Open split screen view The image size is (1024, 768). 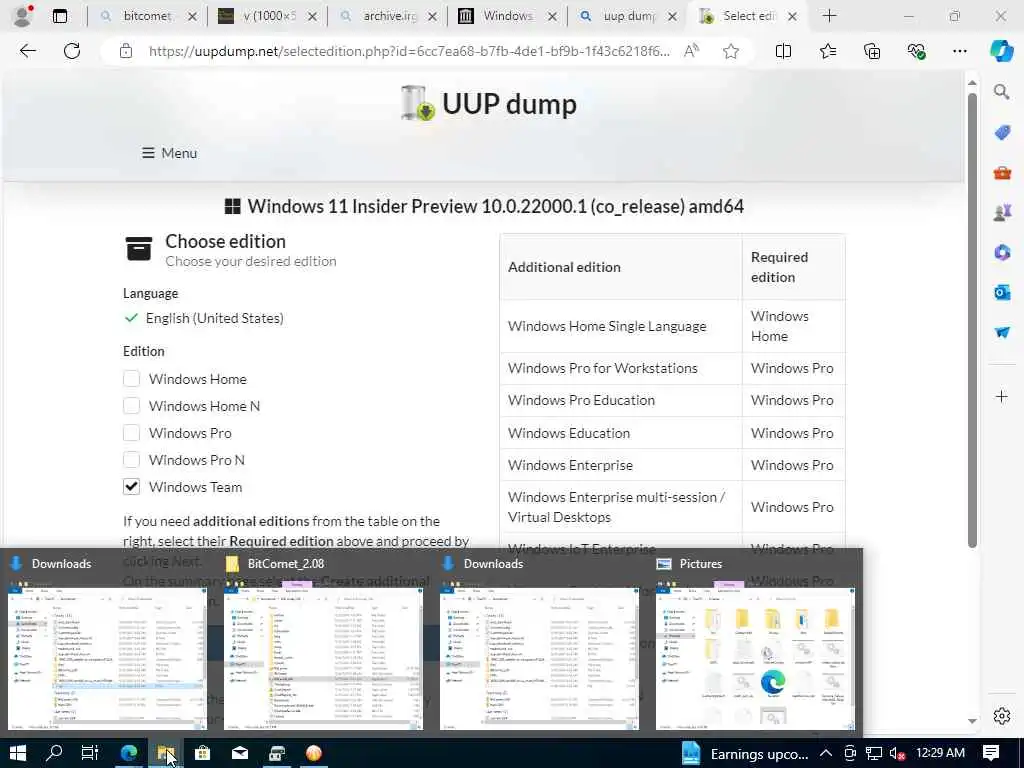(x=783, y=51)
